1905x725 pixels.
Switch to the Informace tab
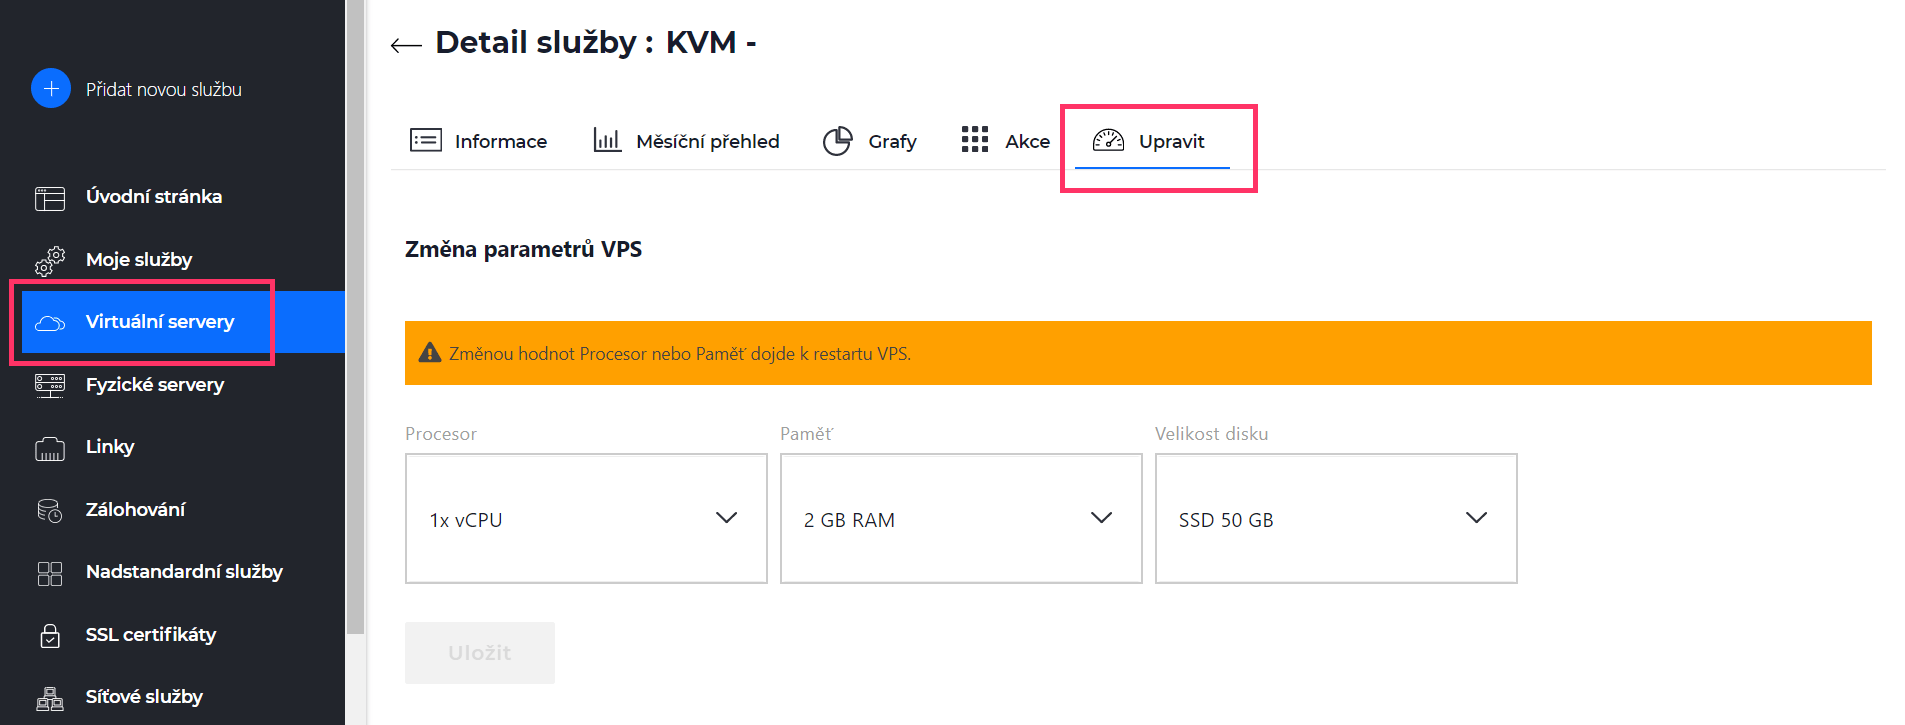pyautogui.click(x=478, y=141)
